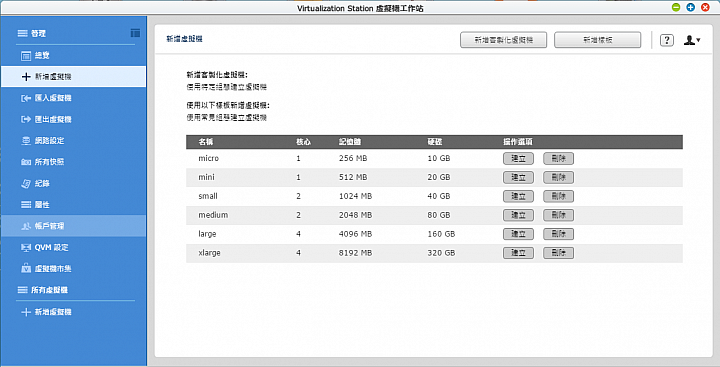Click the "40 GB" disk value
The image size is (720, 367).
439,196
